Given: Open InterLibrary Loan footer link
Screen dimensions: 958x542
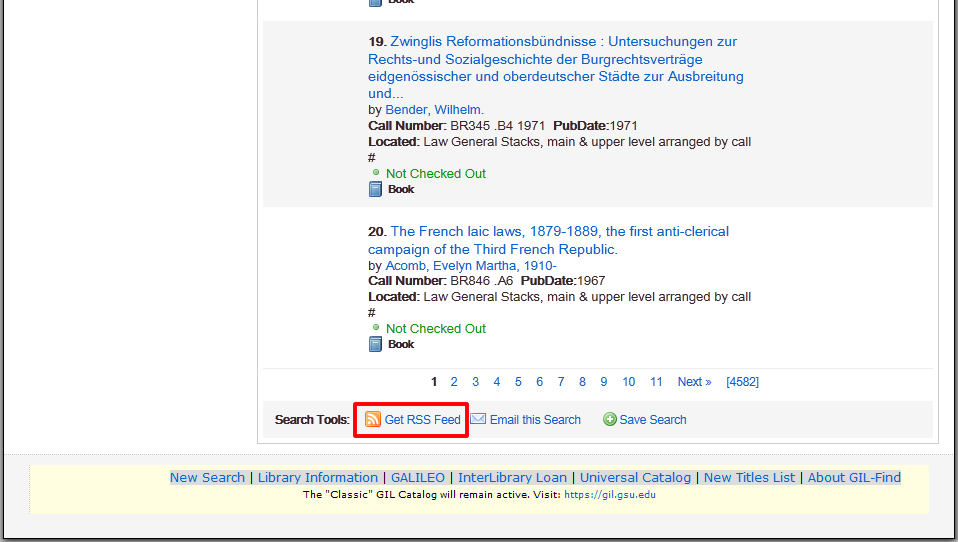Looking at the screenshot, I should 513,478.
